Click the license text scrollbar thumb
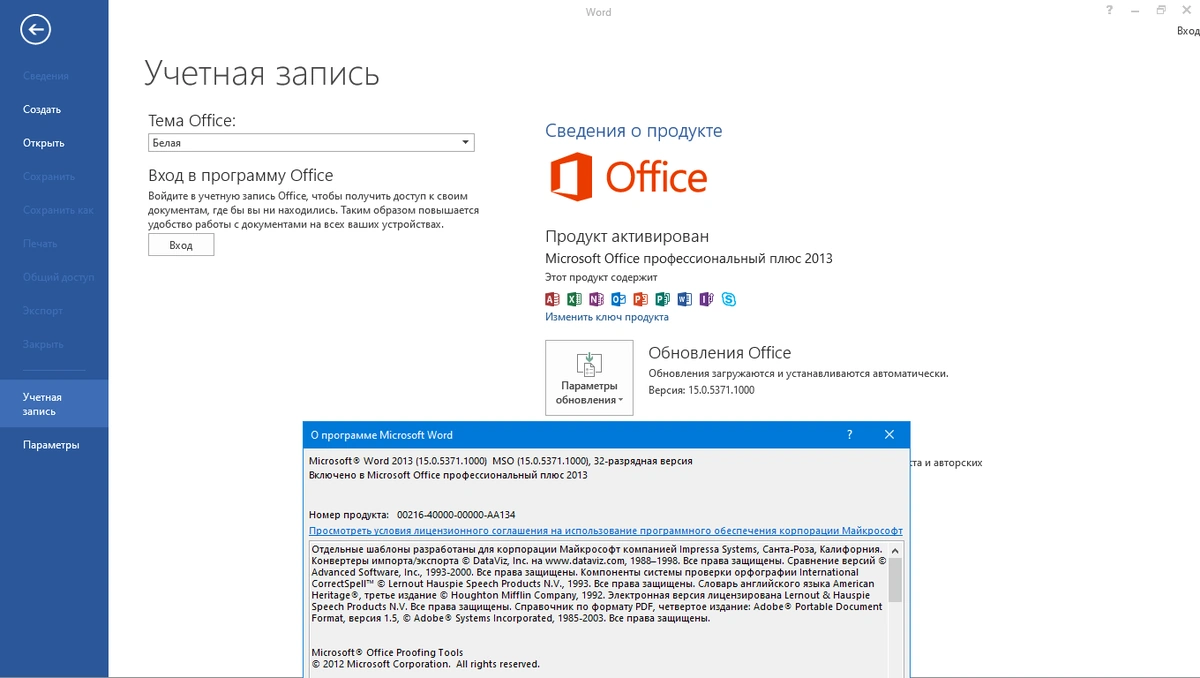The height and width of the screenshot is (678, 1200). 895,580
